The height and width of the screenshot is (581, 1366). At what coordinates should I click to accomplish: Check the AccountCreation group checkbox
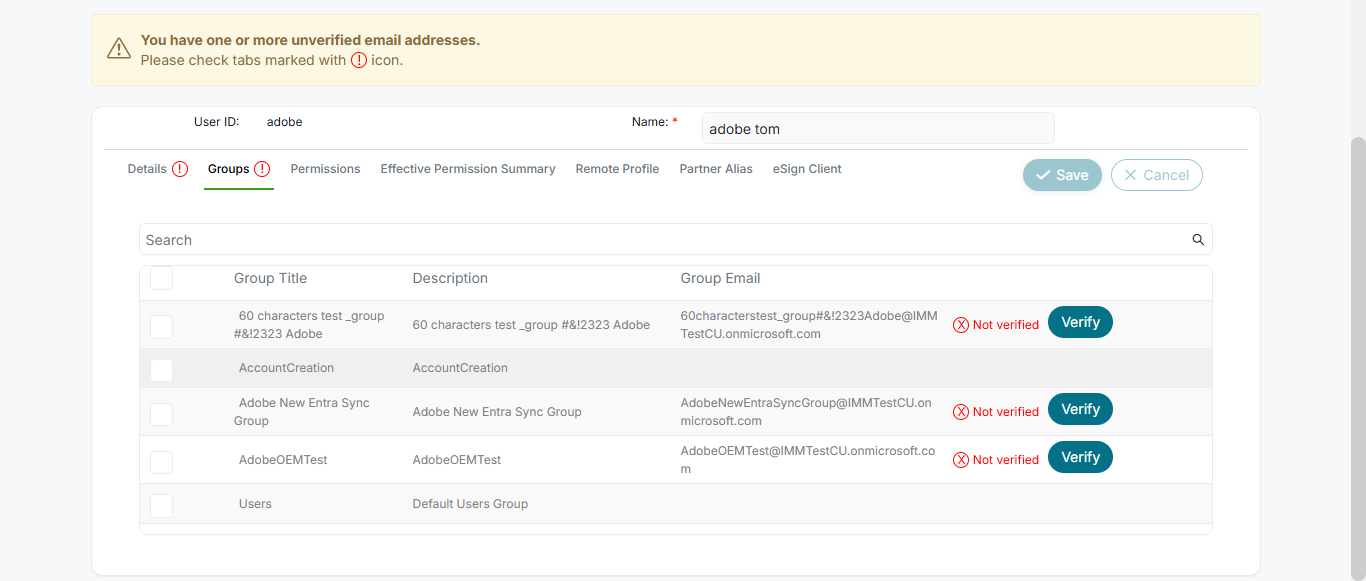(161, 370)
